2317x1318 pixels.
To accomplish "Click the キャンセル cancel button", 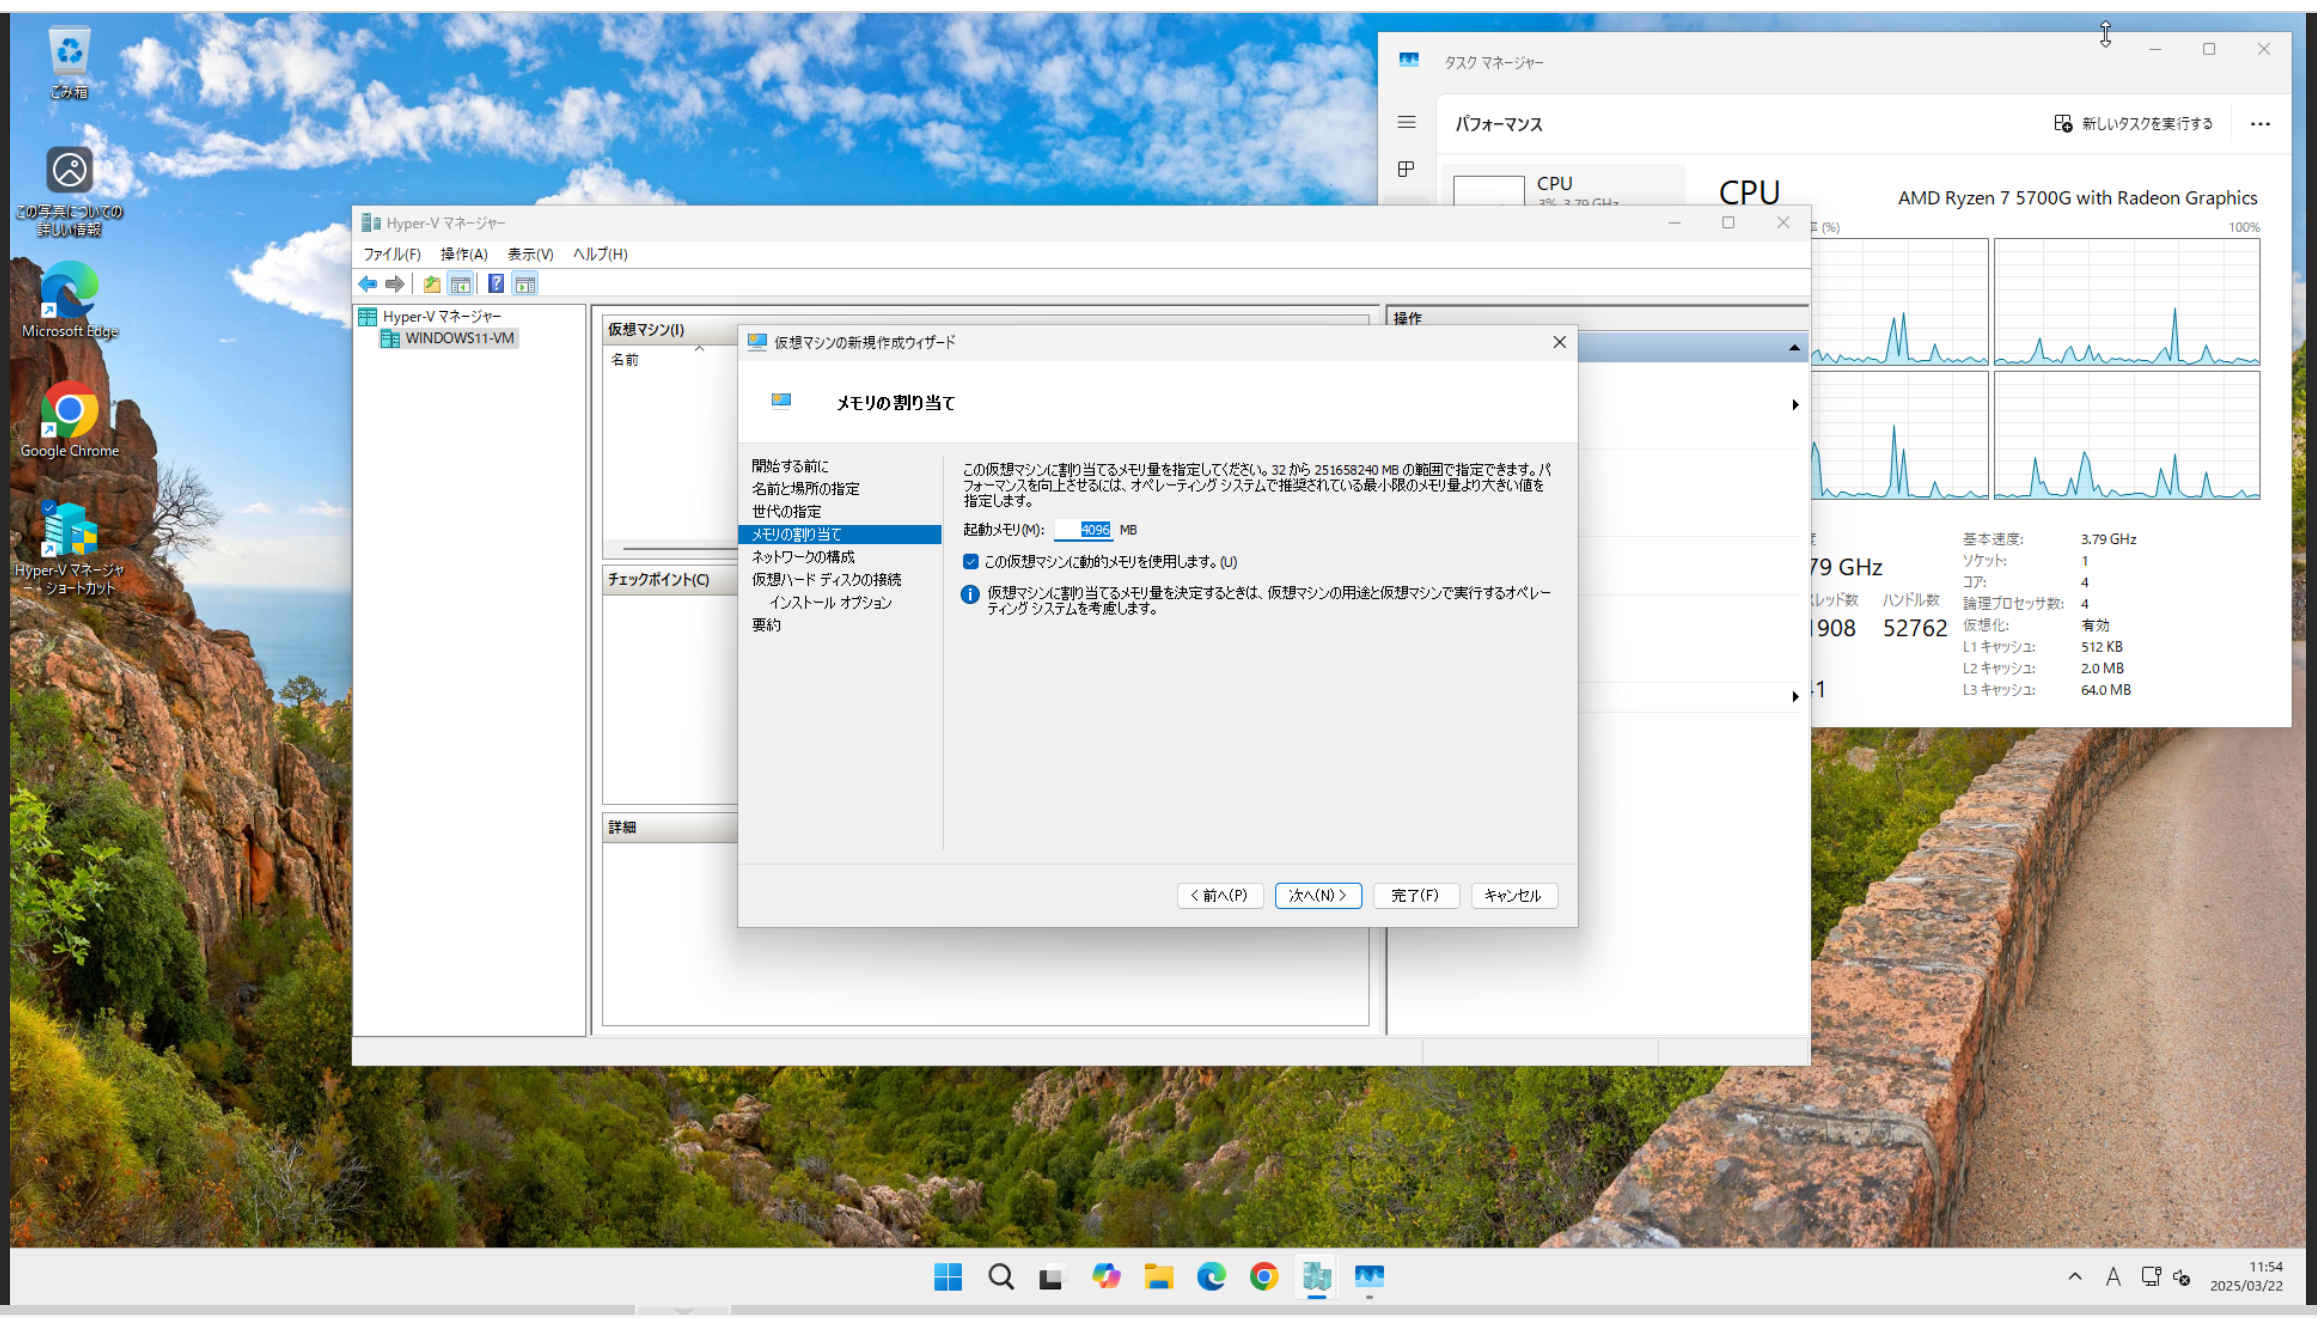I will coord(1512,895).
